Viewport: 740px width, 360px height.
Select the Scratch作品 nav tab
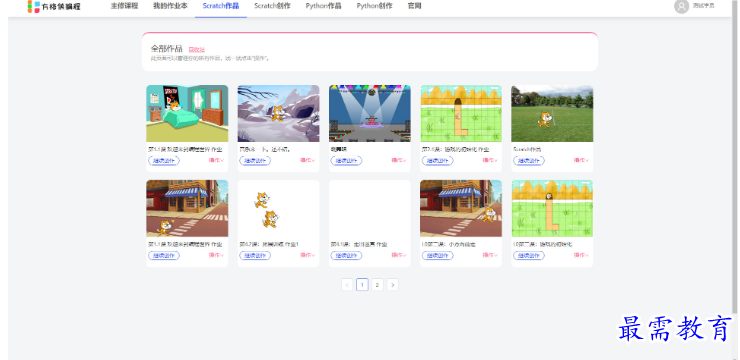[x=221, y=6]
